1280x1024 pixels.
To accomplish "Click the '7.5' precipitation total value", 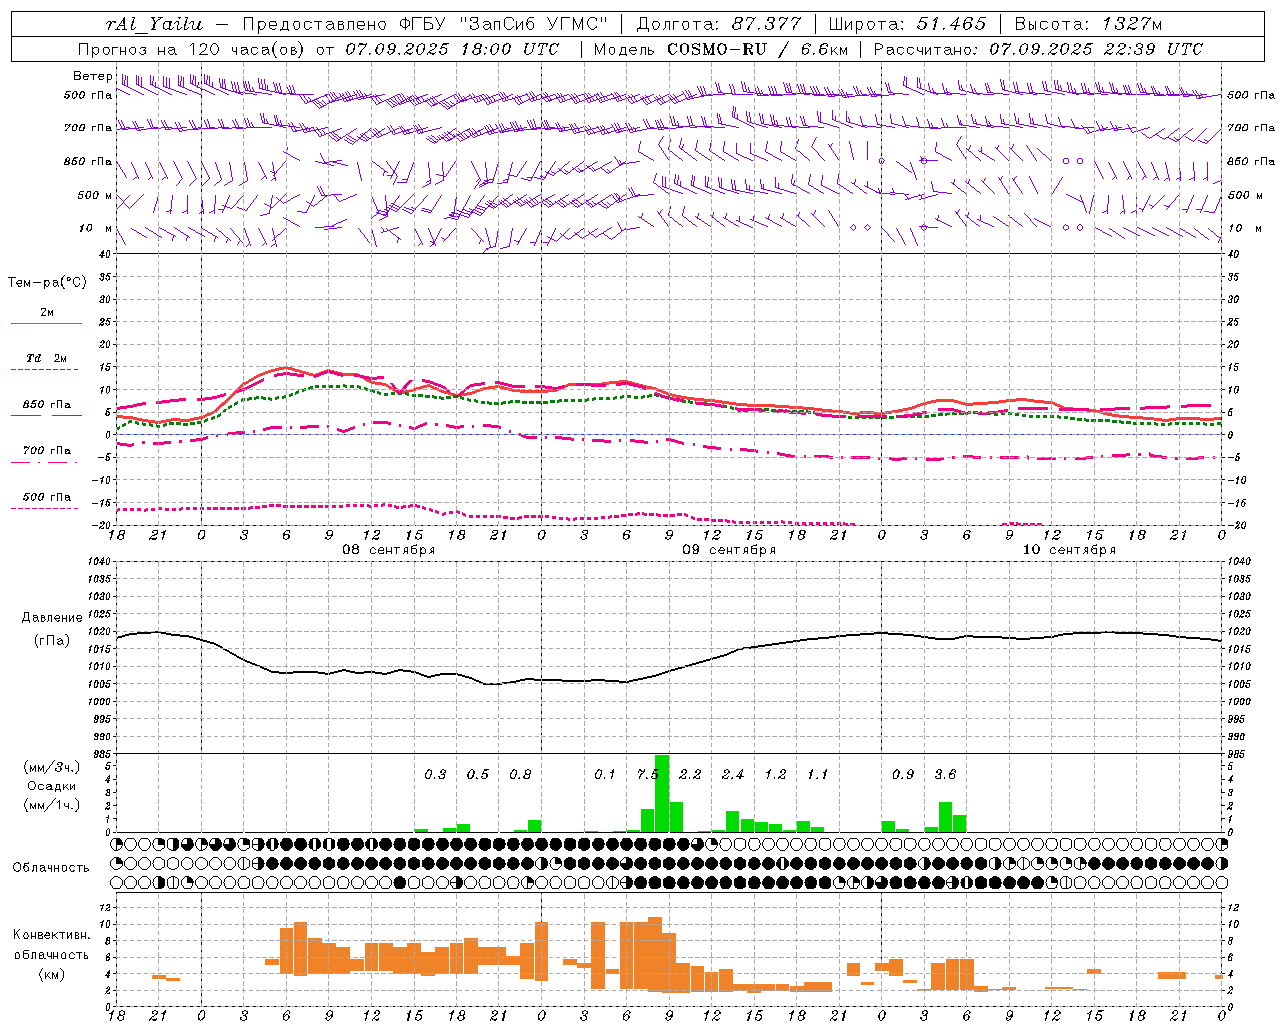I will 648,774.
